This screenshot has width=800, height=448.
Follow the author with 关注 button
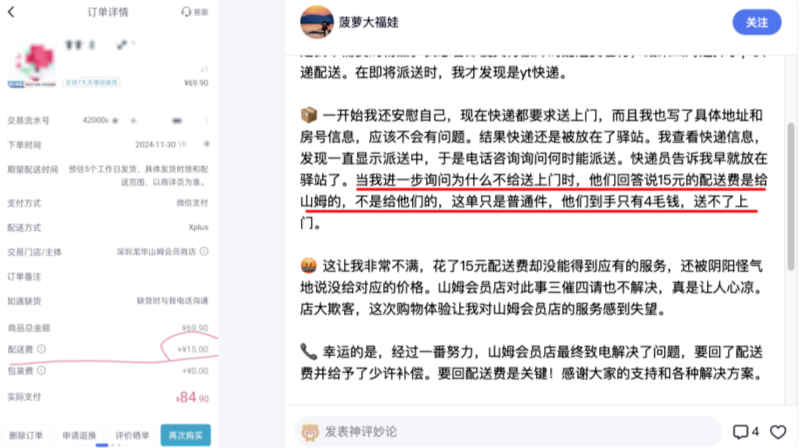[757, 22]
